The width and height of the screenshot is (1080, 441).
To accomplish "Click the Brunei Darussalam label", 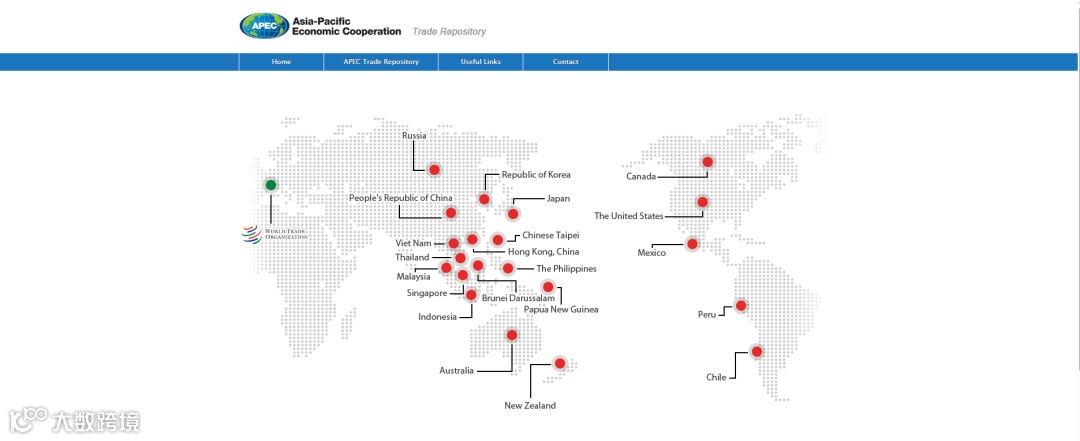I will tap(519, 298).
